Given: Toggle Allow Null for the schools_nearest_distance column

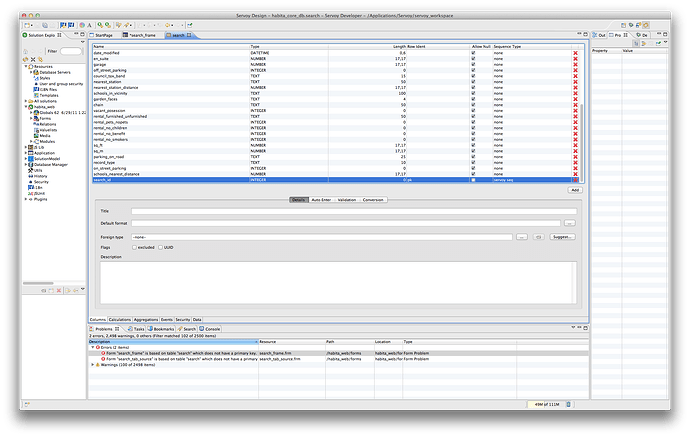Looking at the screenshot, I should click(x=473, y=174).
